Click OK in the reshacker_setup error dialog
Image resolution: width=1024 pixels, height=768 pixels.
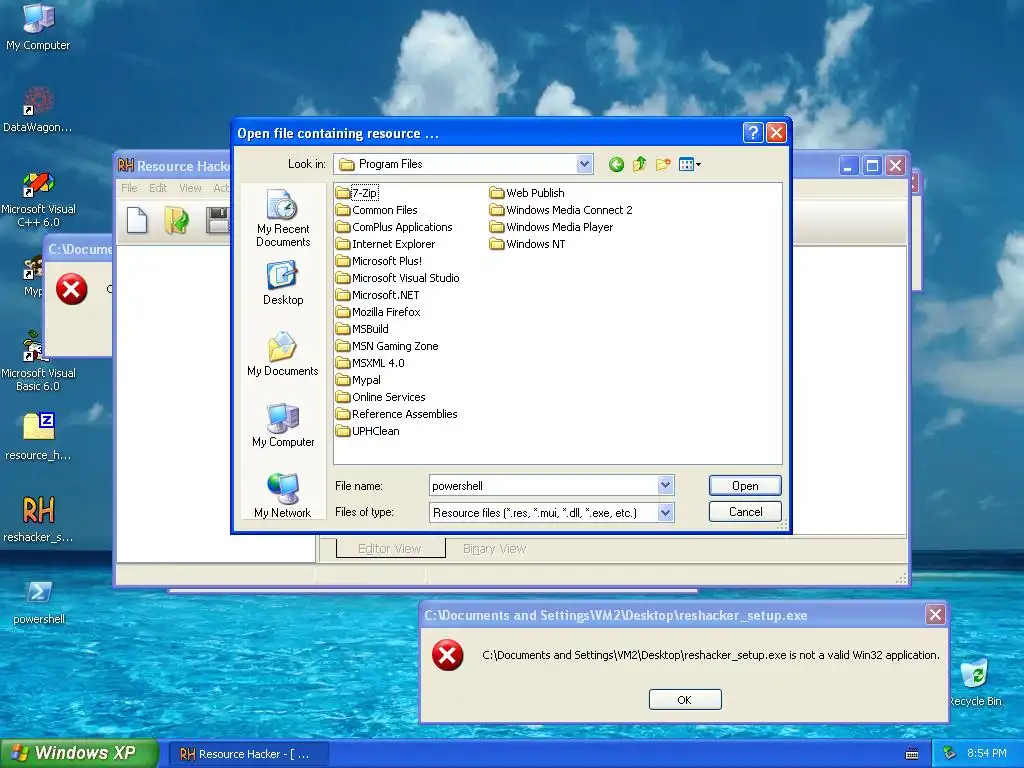pyautogui.click(x=685, y=699)
